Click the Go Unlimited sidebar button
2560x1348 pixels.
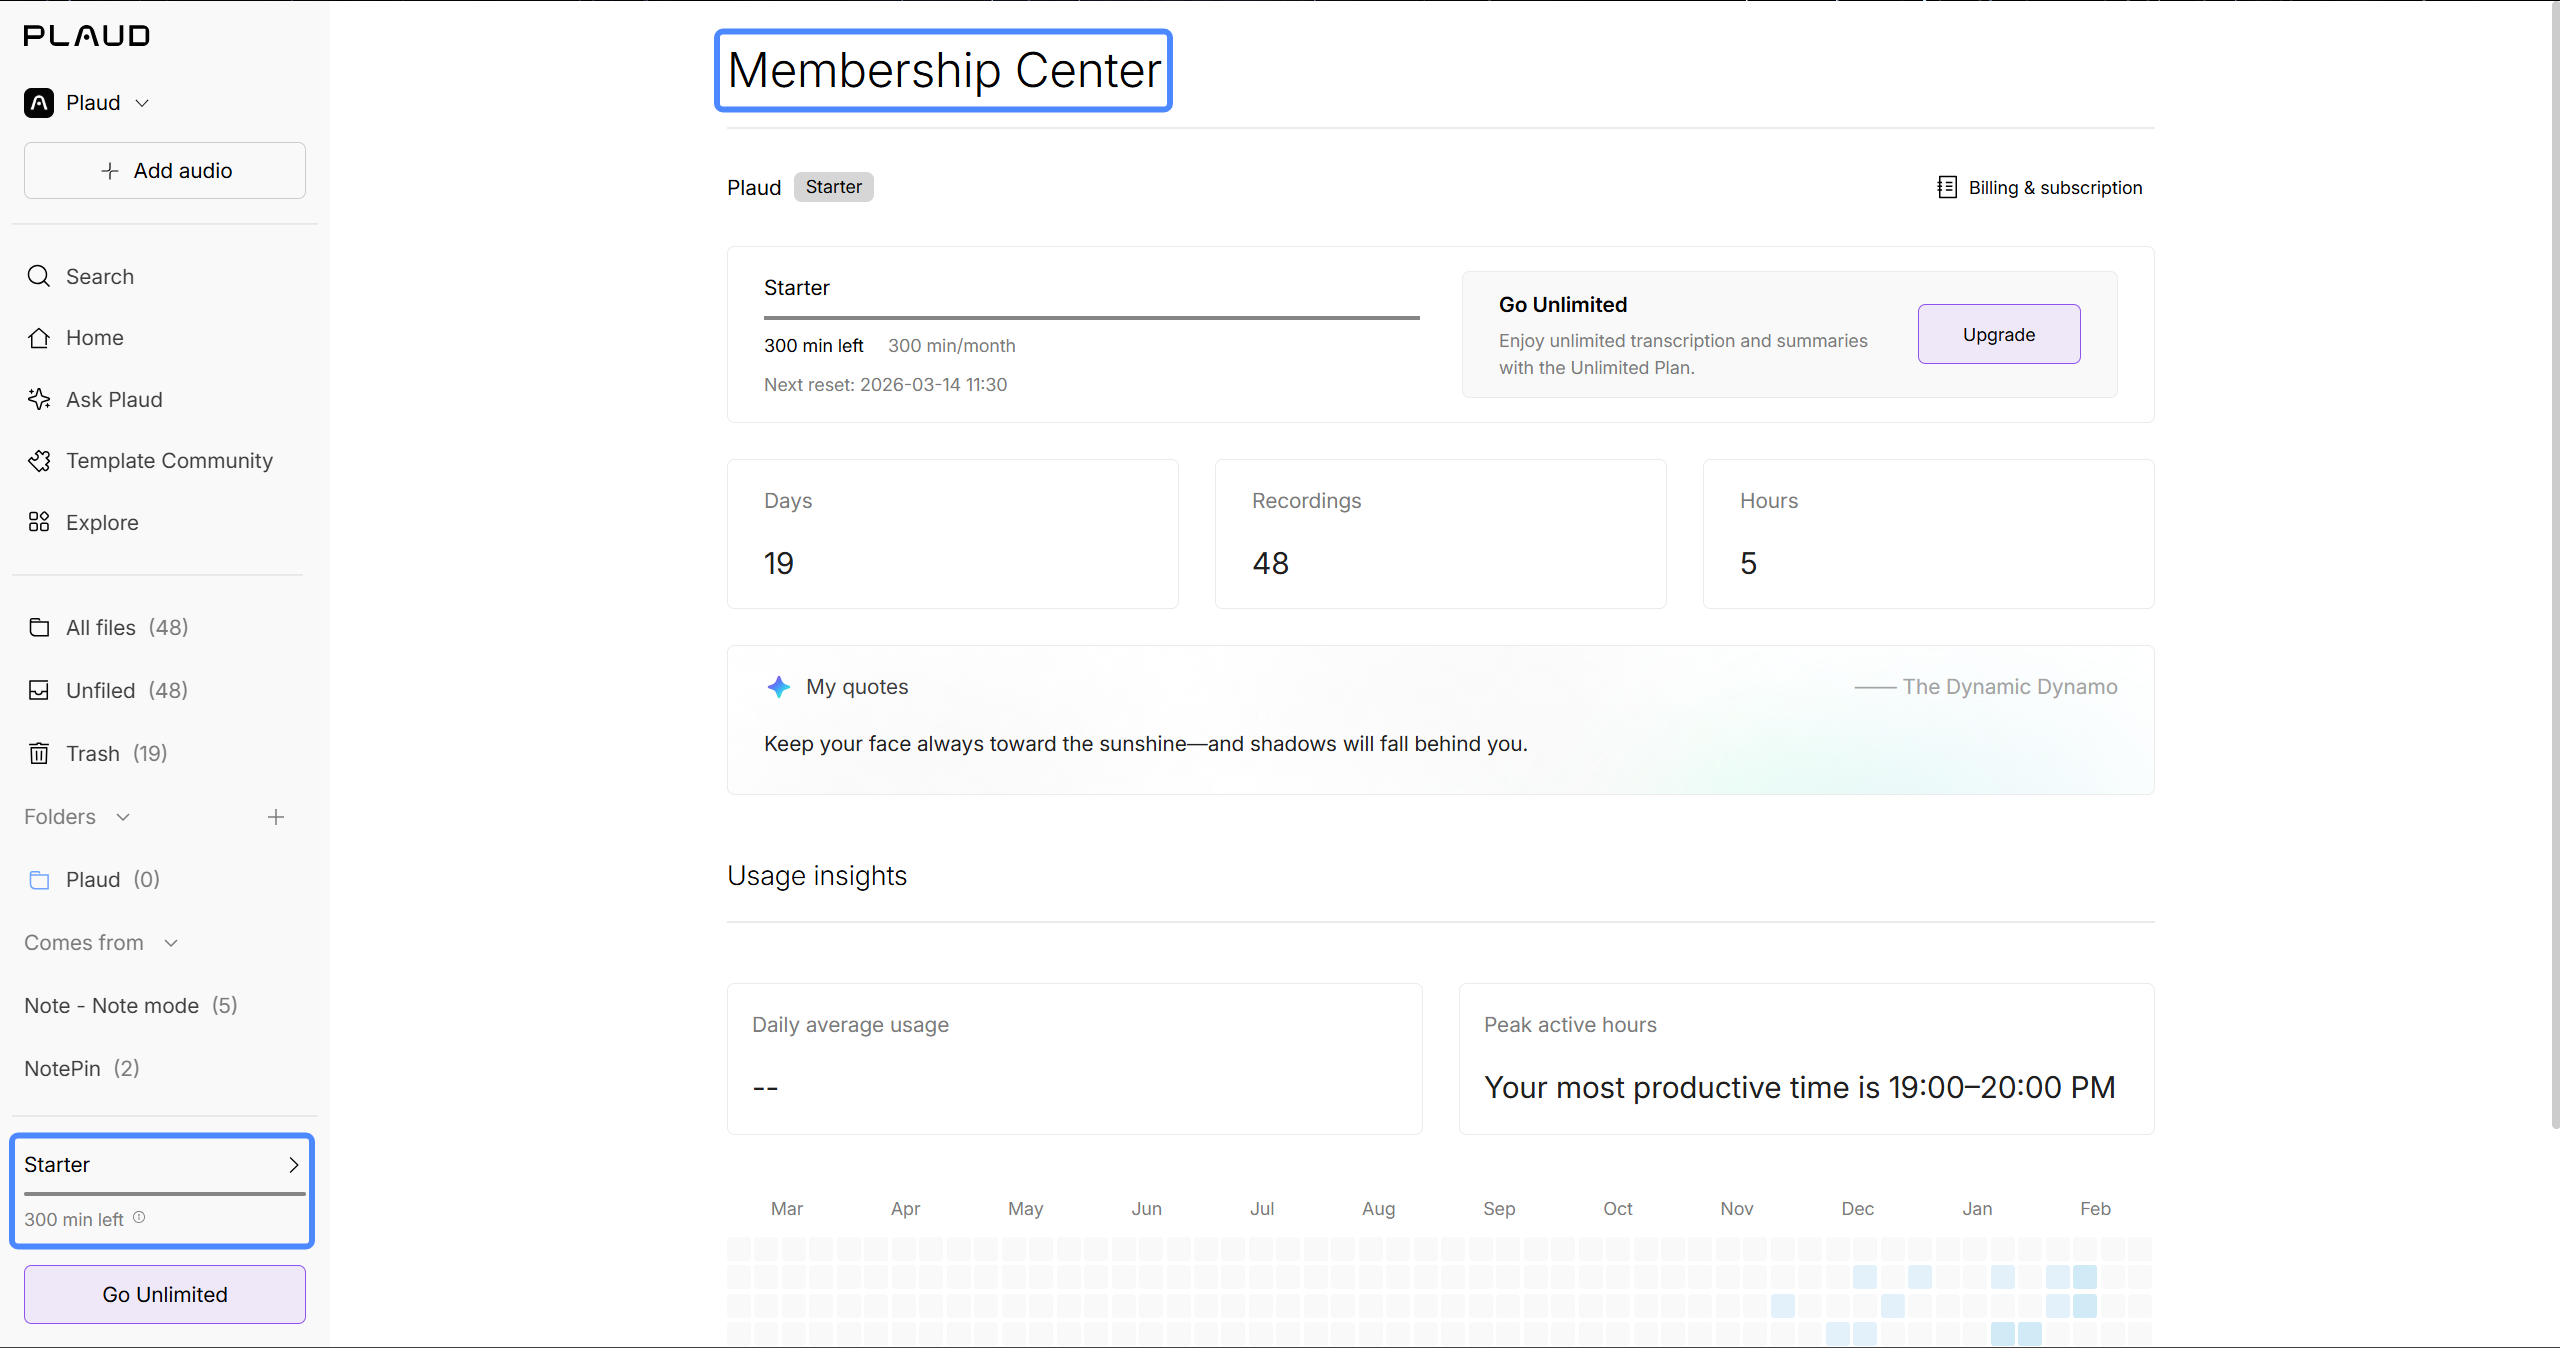165,1295
